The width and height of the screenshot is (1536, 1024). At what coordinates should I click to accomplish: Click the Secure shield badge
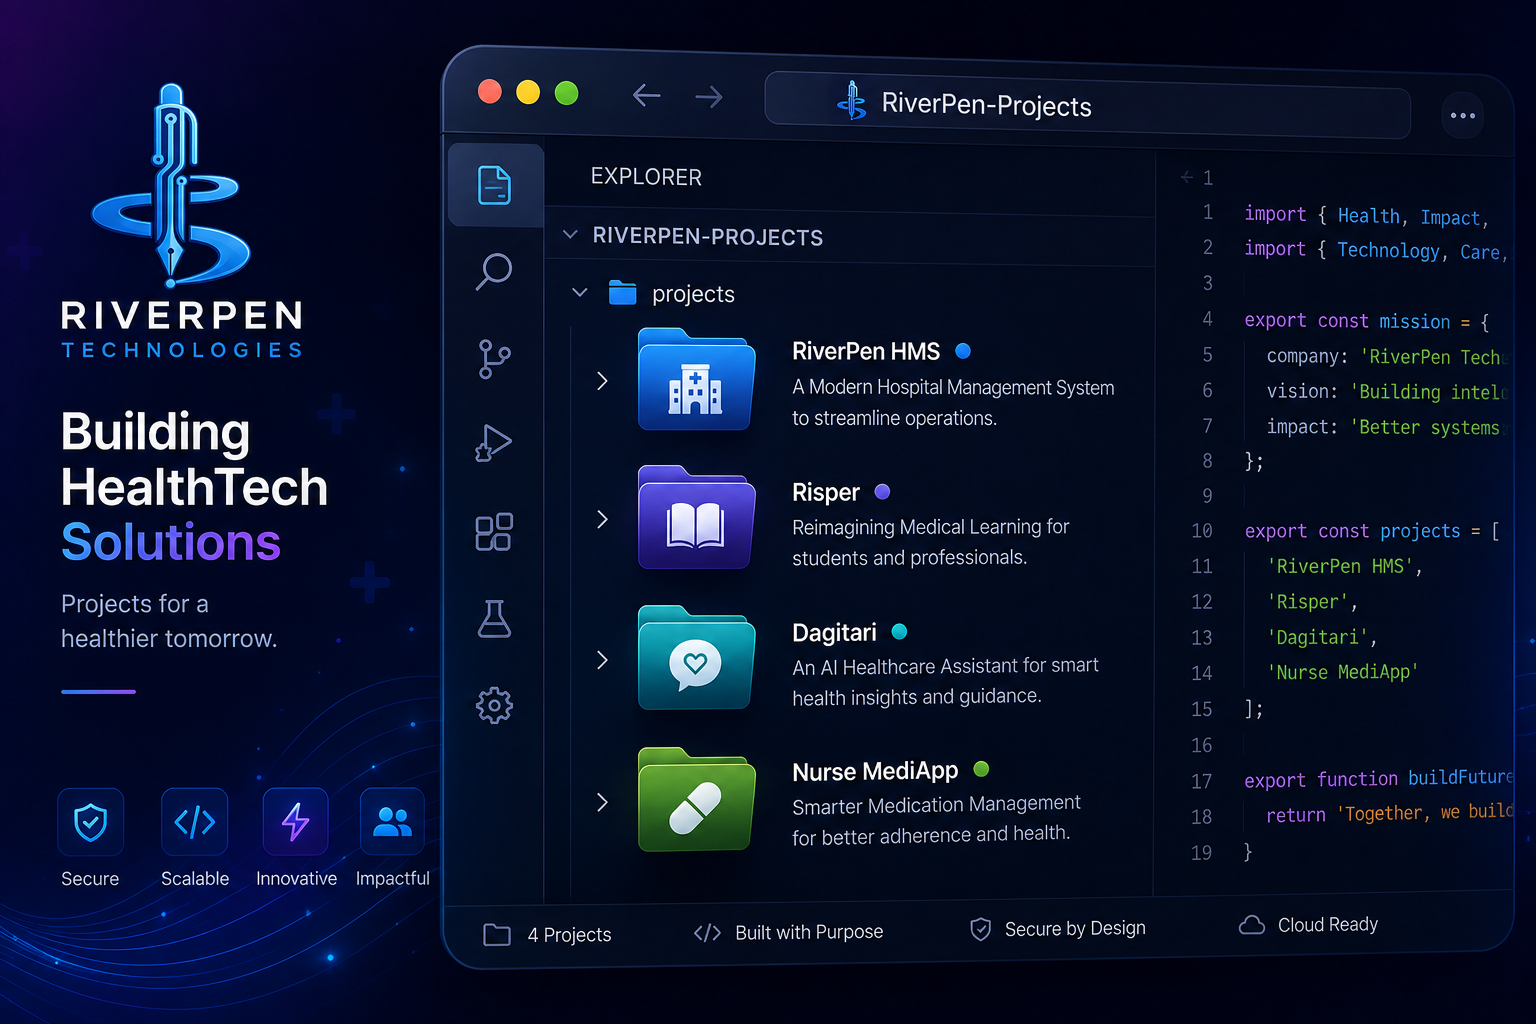[91, 822]
